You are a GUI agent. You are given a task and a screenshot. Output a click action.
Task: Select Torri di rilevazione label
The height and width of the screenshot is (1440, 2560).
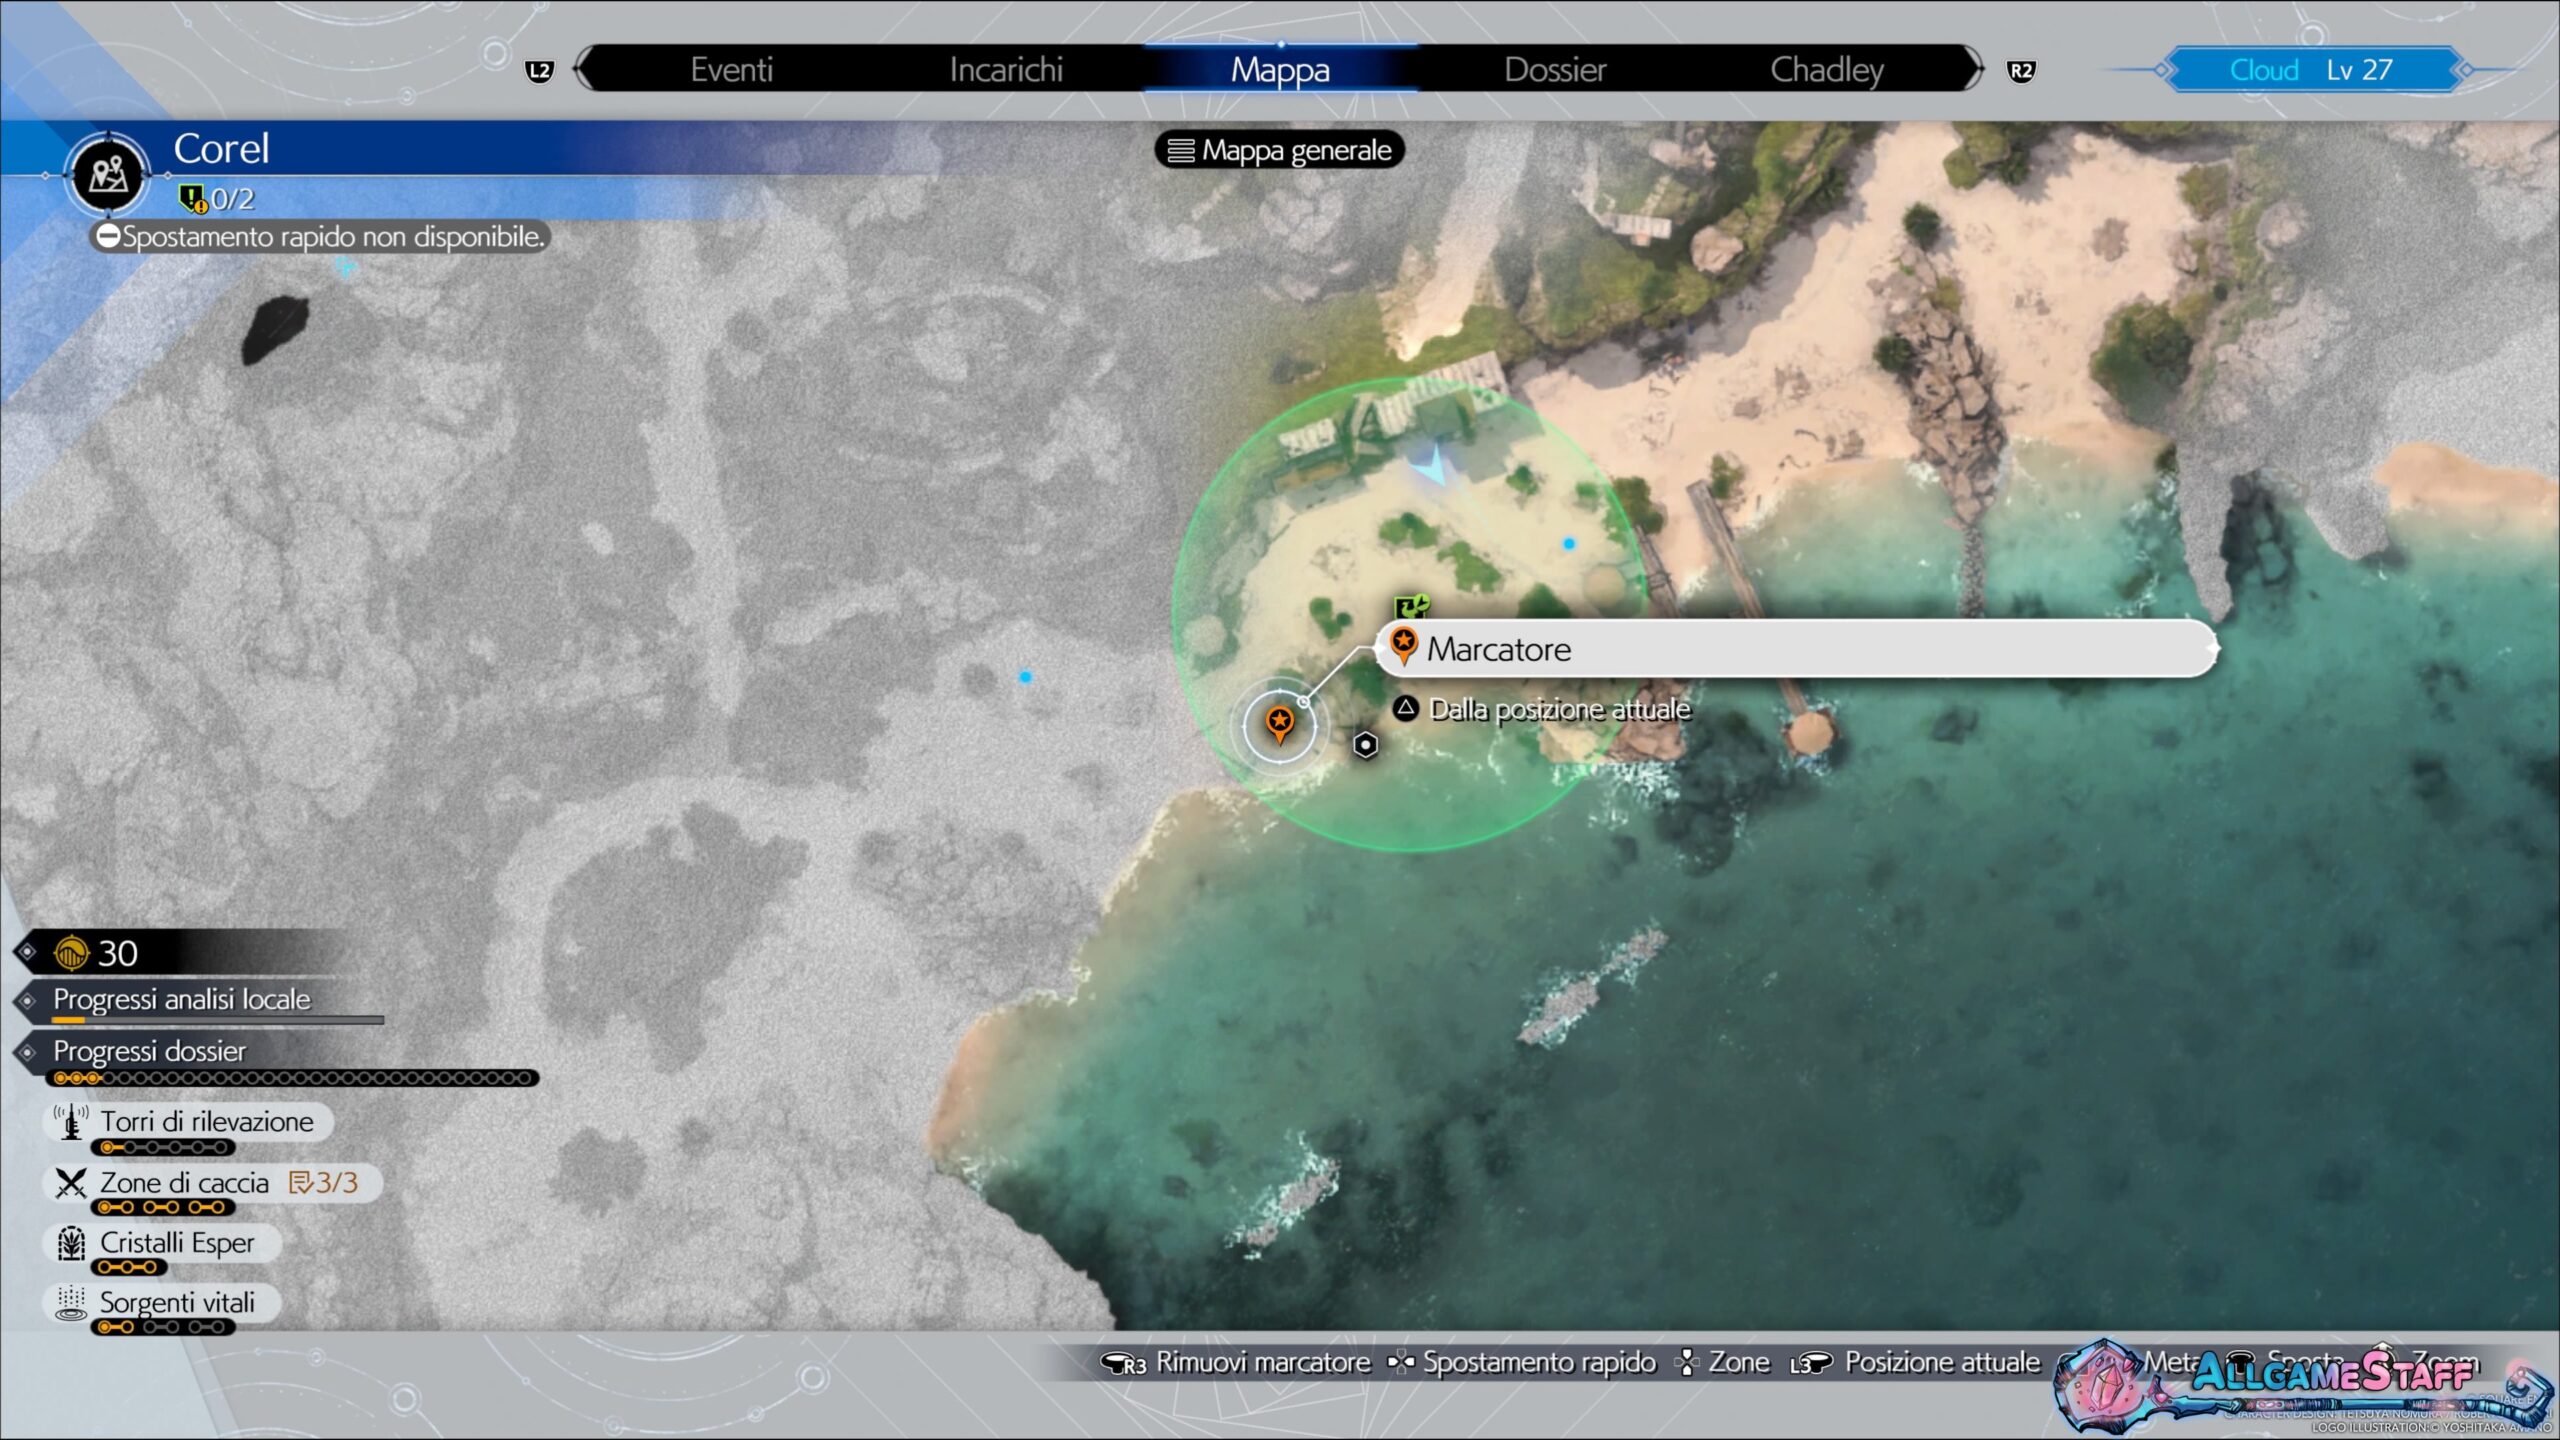[207, 1121]
